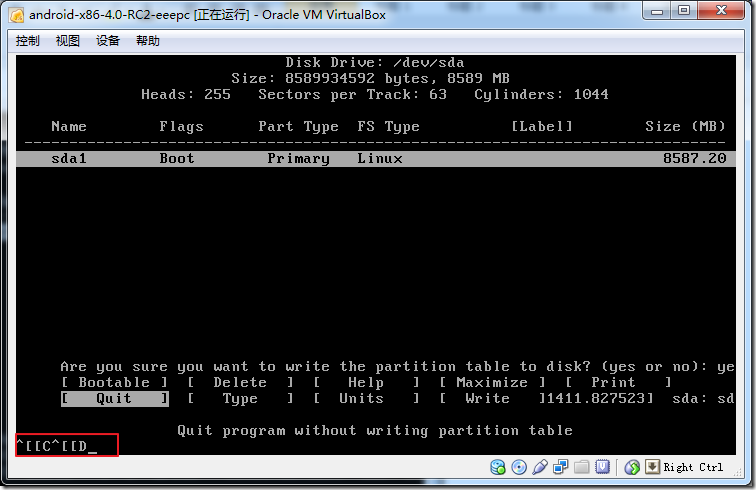Click the Flags column header
The image size is (756, 490).
[181, 127]
